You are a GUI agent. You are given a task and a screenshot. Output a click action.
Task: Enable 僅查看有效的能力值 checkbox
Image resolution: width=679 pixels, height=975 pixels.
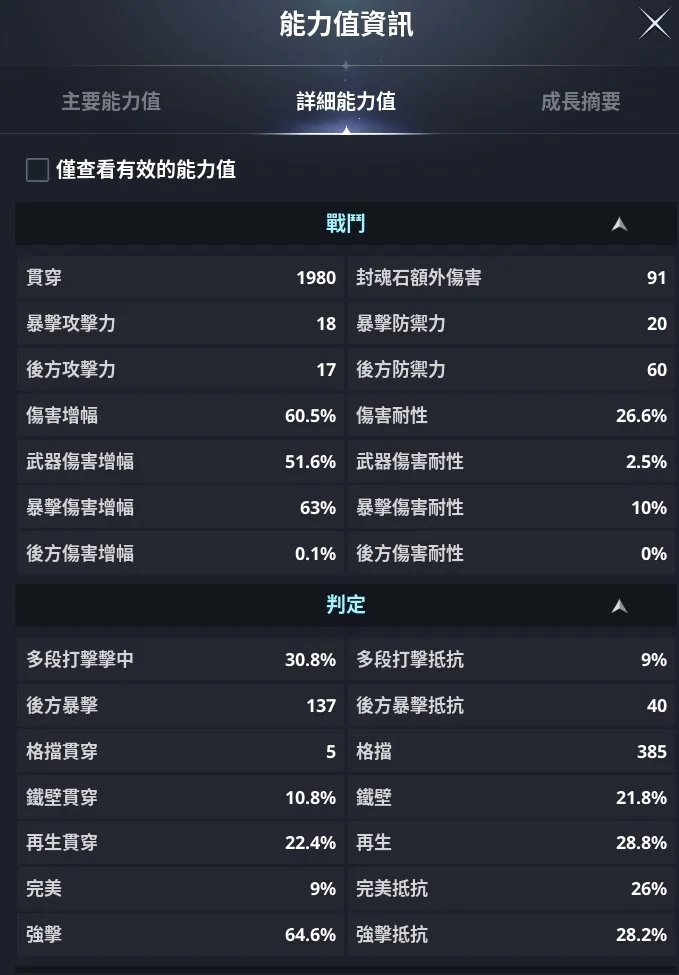tap(38, 170)
